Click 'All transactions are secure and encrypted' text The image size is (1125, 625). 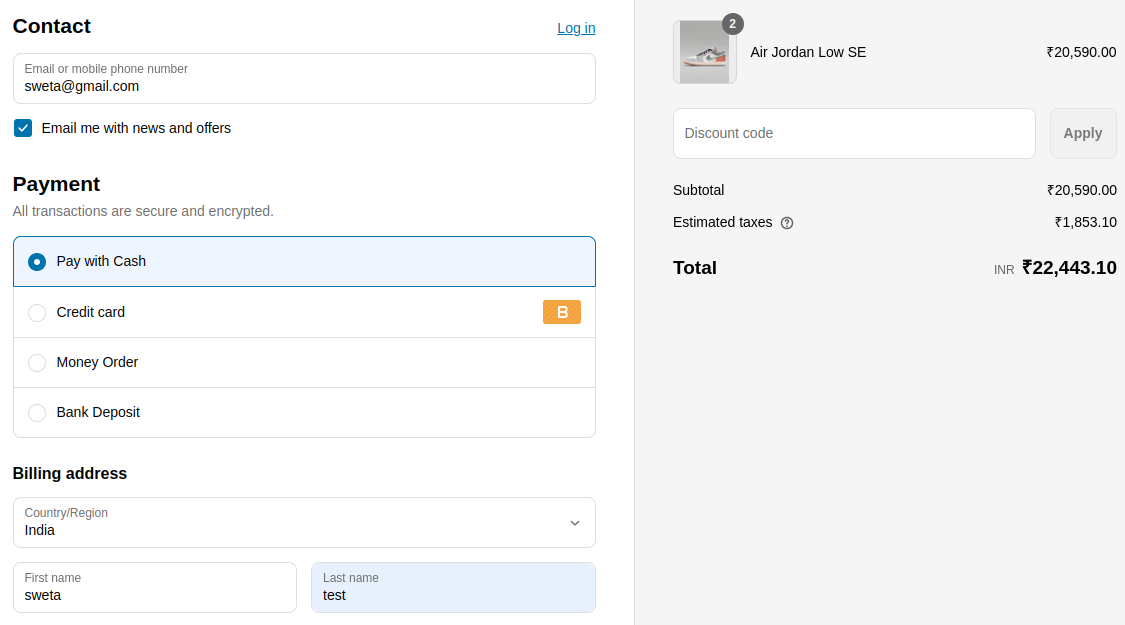click(143, 211)
